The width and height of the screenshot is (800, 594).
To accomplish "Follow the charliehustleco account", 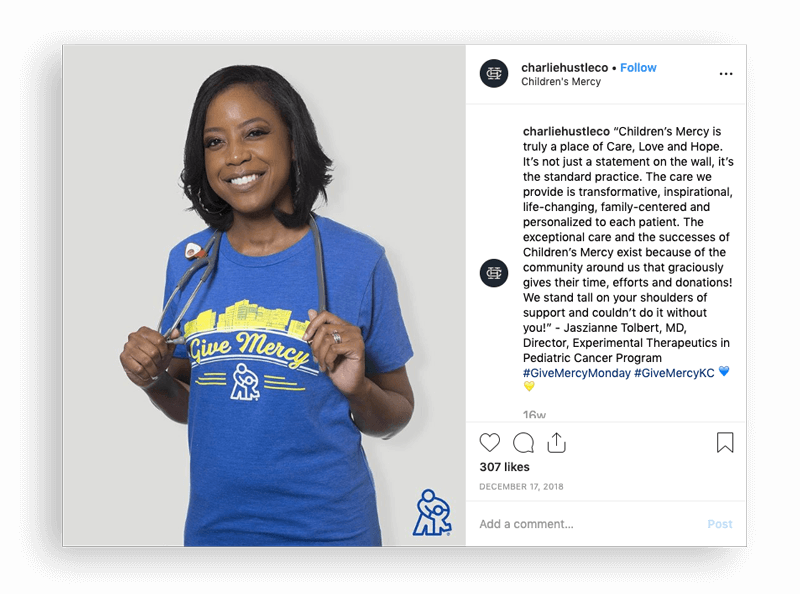I will [x=638, y=67].
